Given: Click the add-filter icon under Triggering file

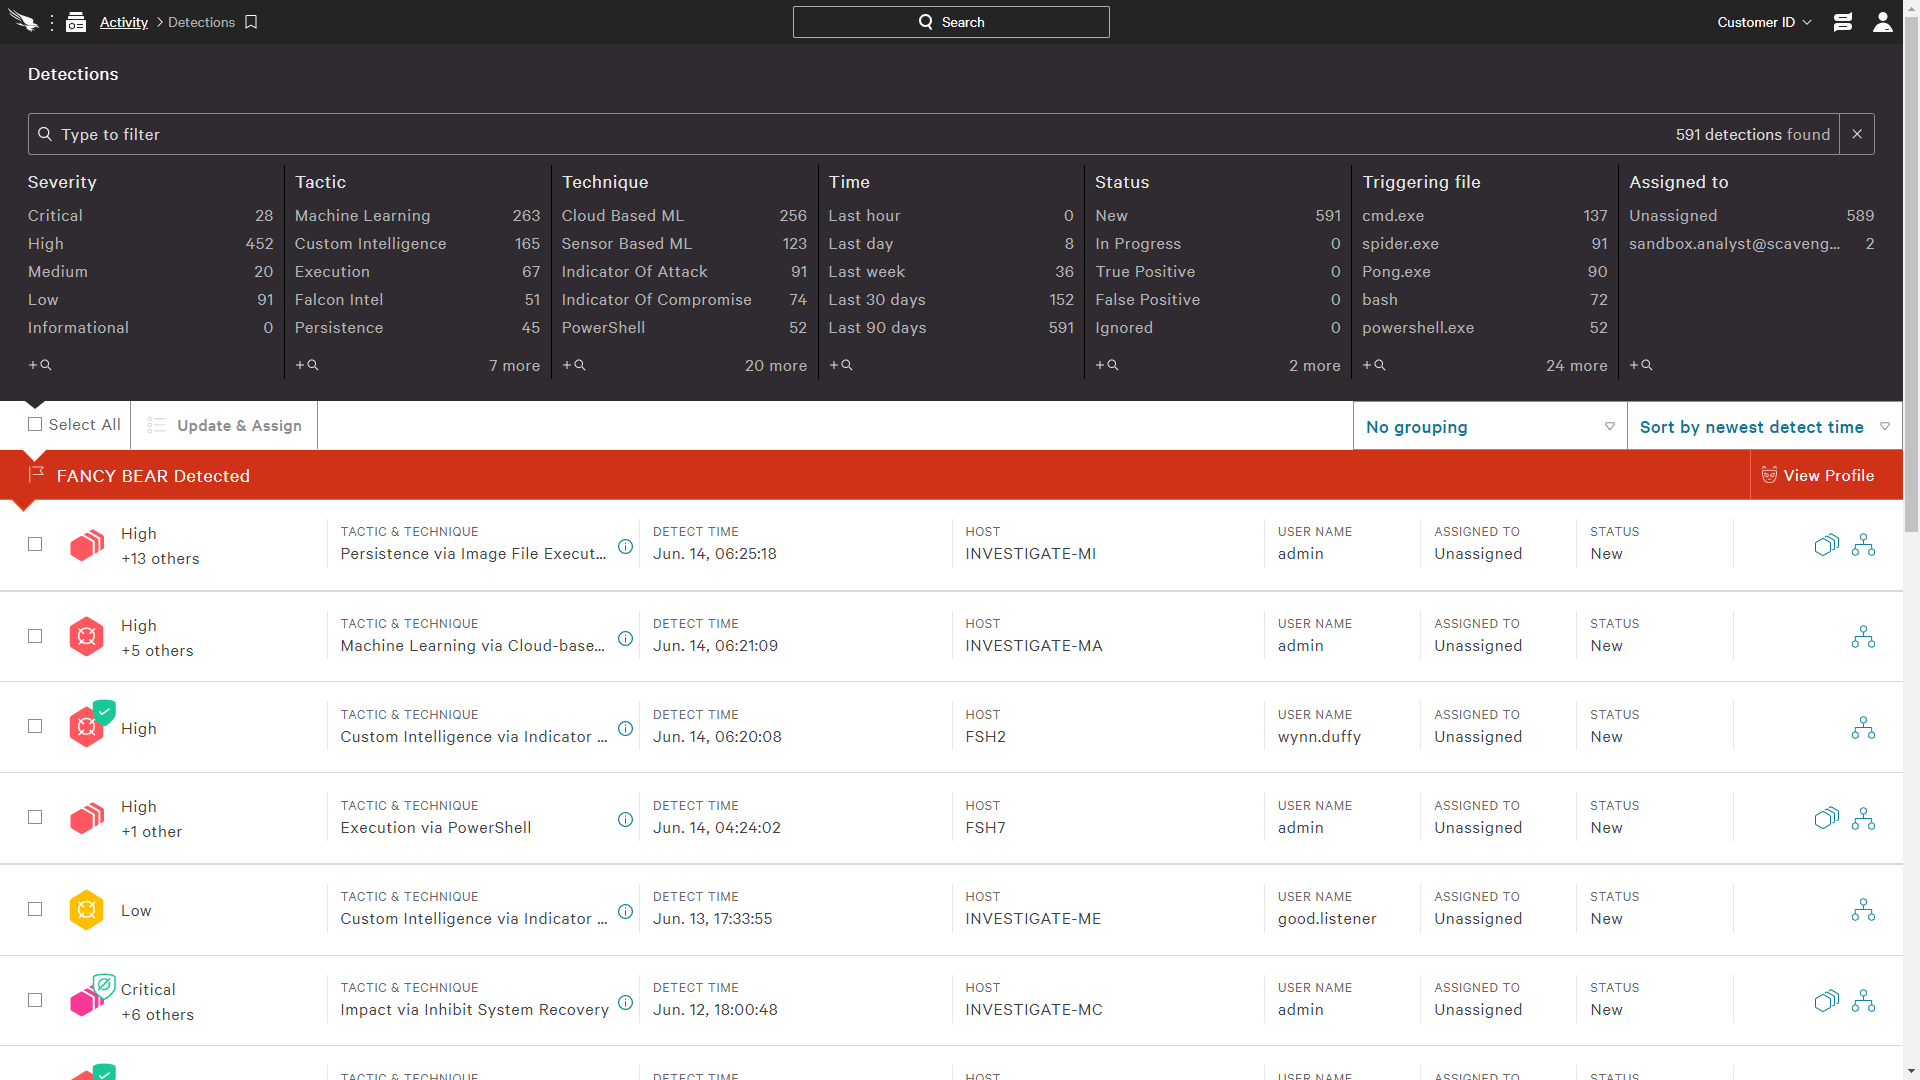Looking at the screenshot, I should coord(1374,365).
